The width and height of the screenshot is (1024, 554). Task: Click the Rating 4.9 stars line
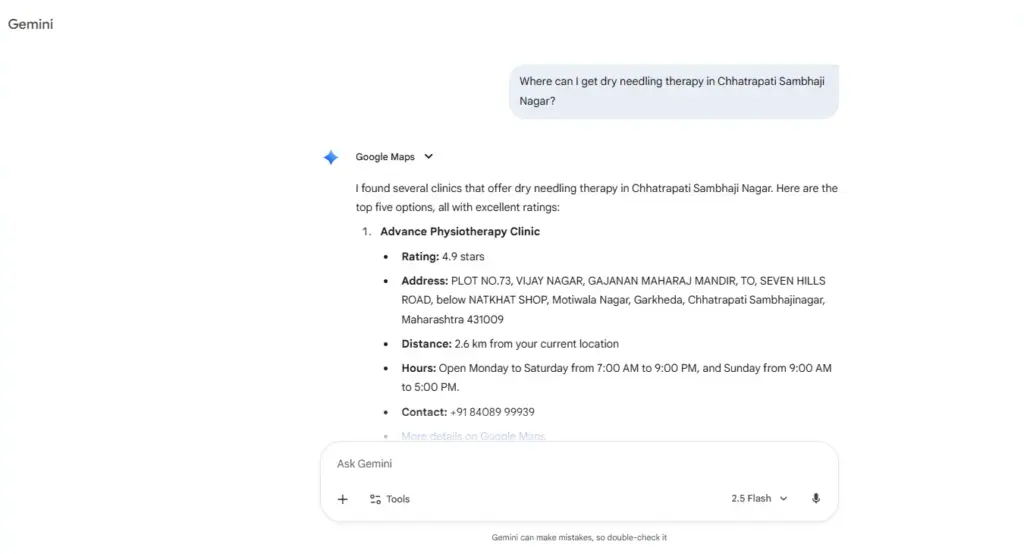(443, 257)
